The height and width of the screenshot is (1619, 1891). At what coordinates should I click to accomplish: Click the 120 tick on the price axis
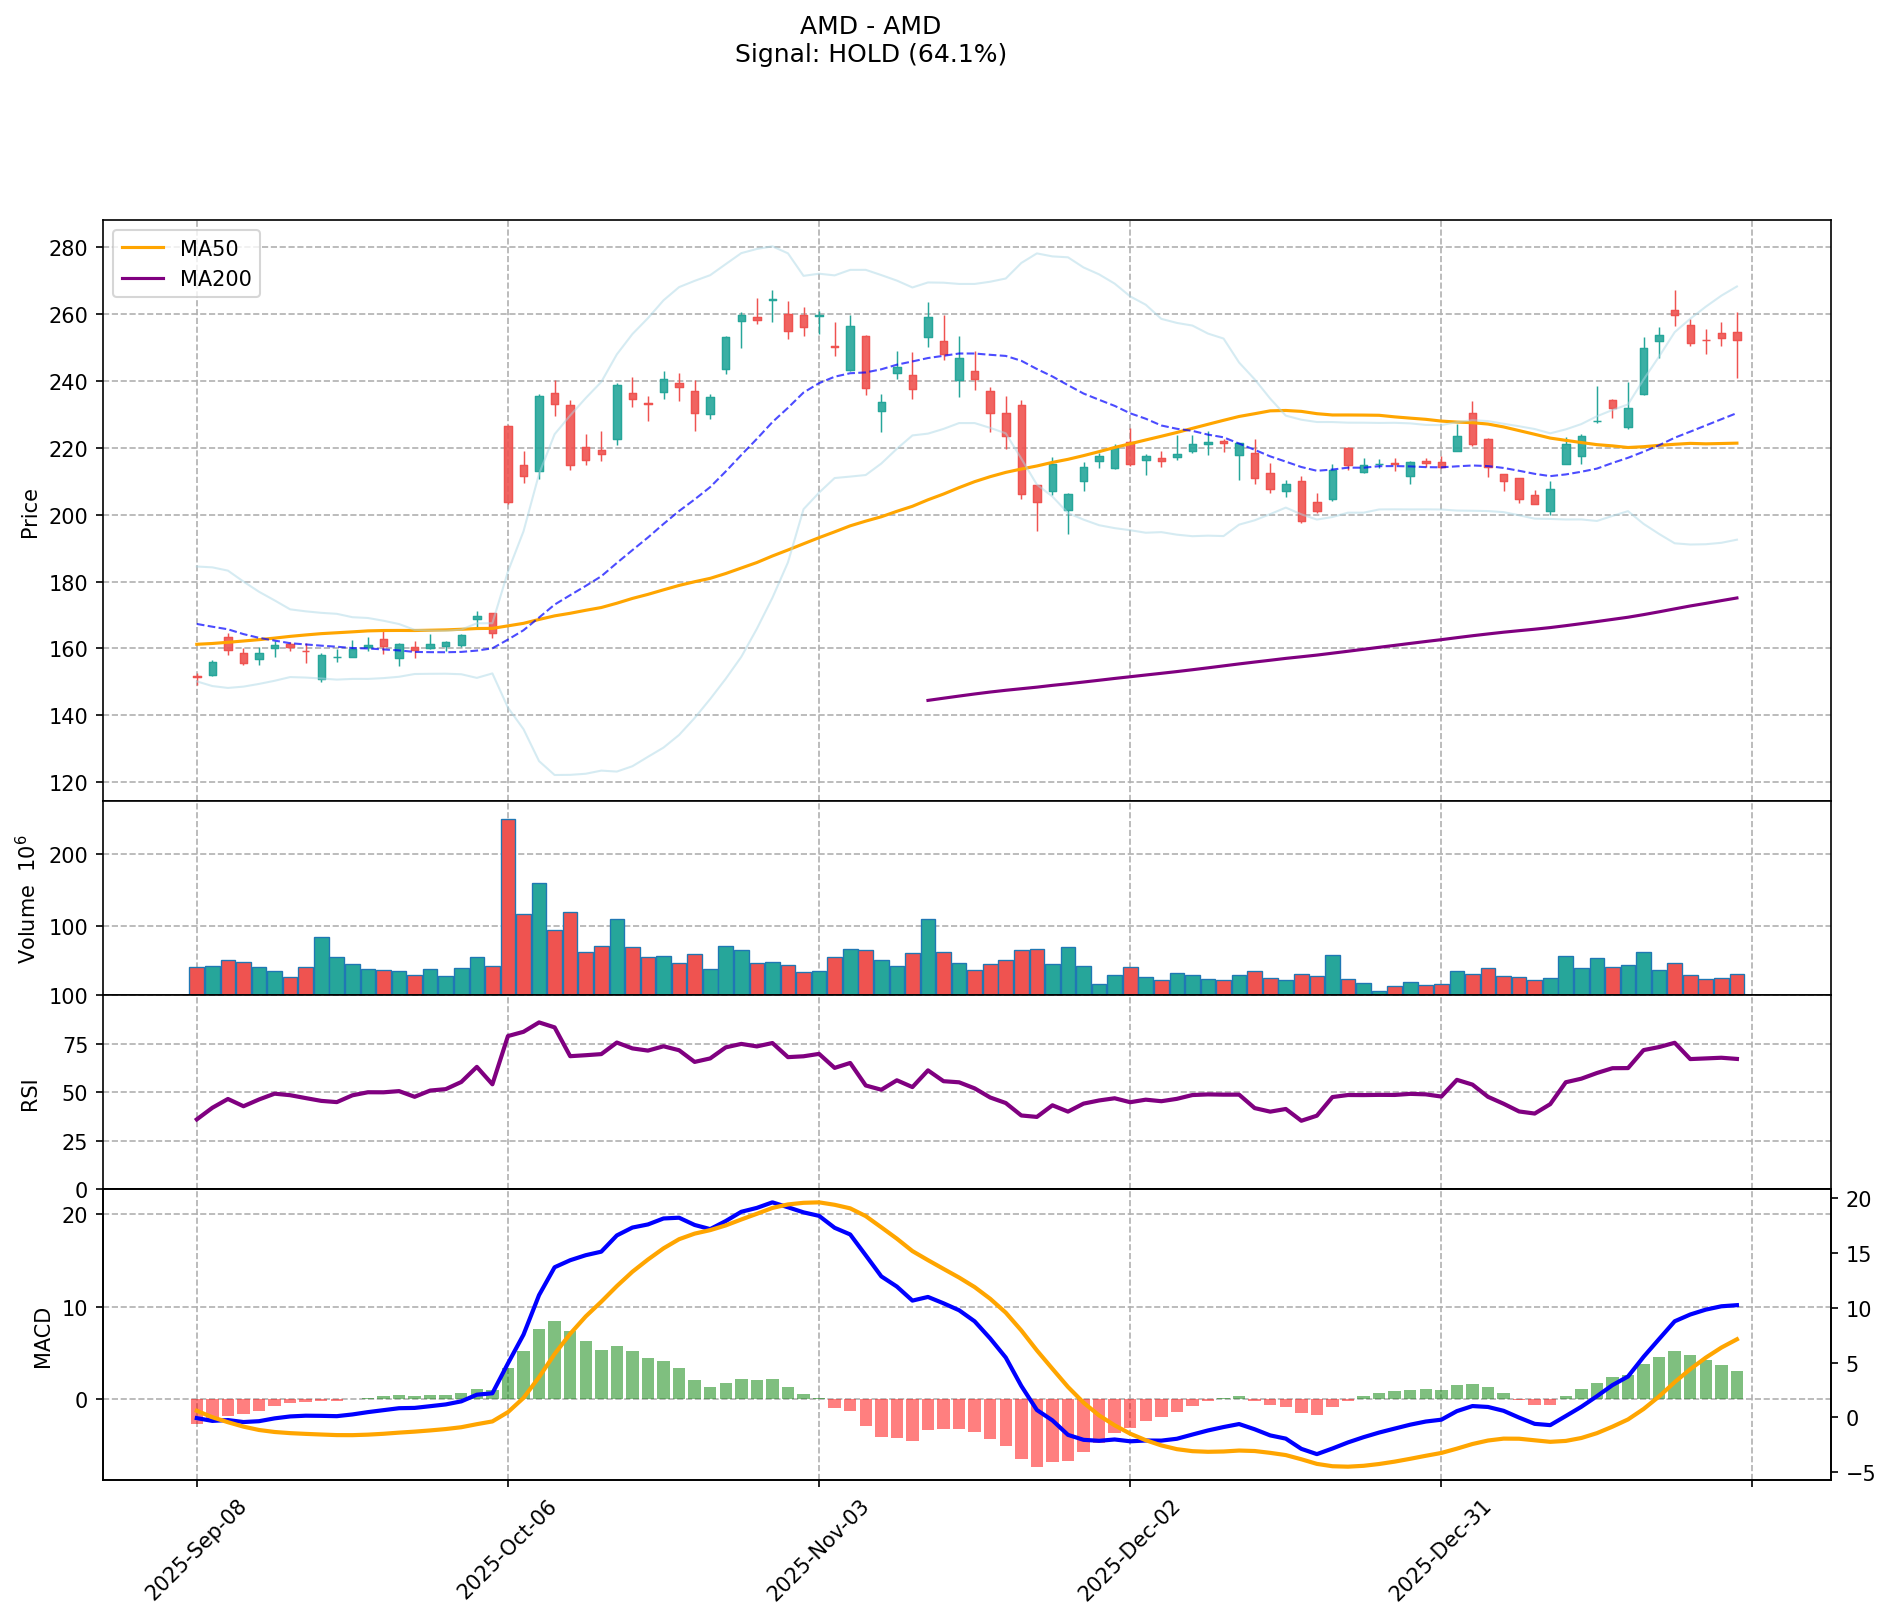click(74, 783)
